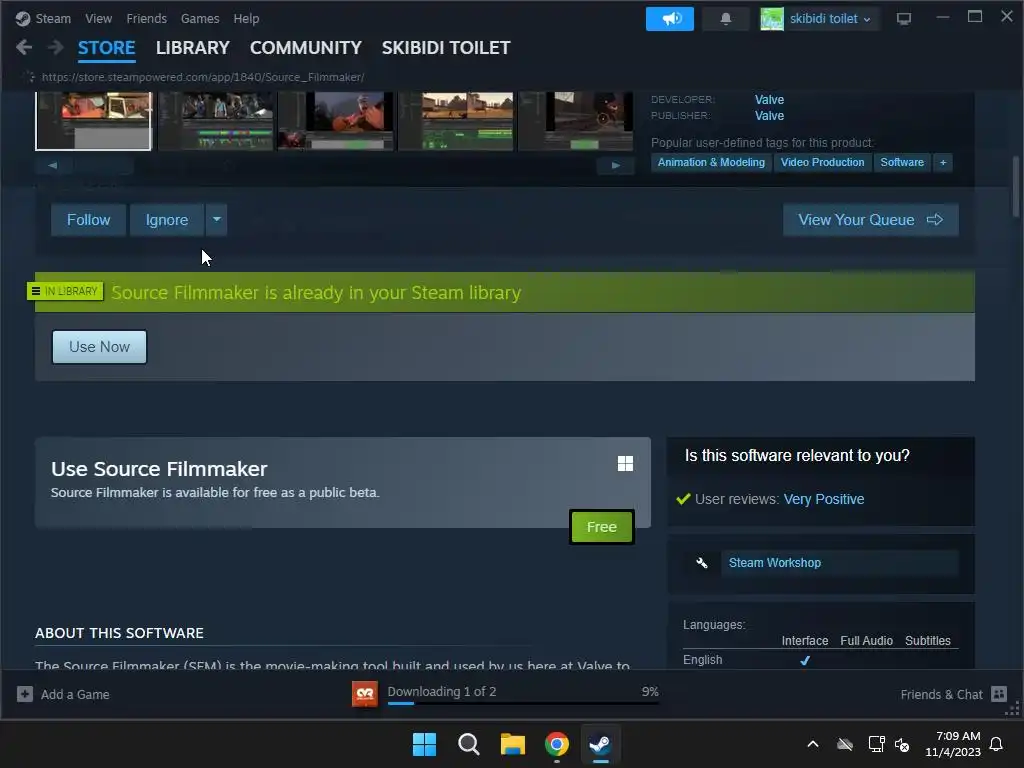Click the Add a Game plus icon

pos(25,694)
